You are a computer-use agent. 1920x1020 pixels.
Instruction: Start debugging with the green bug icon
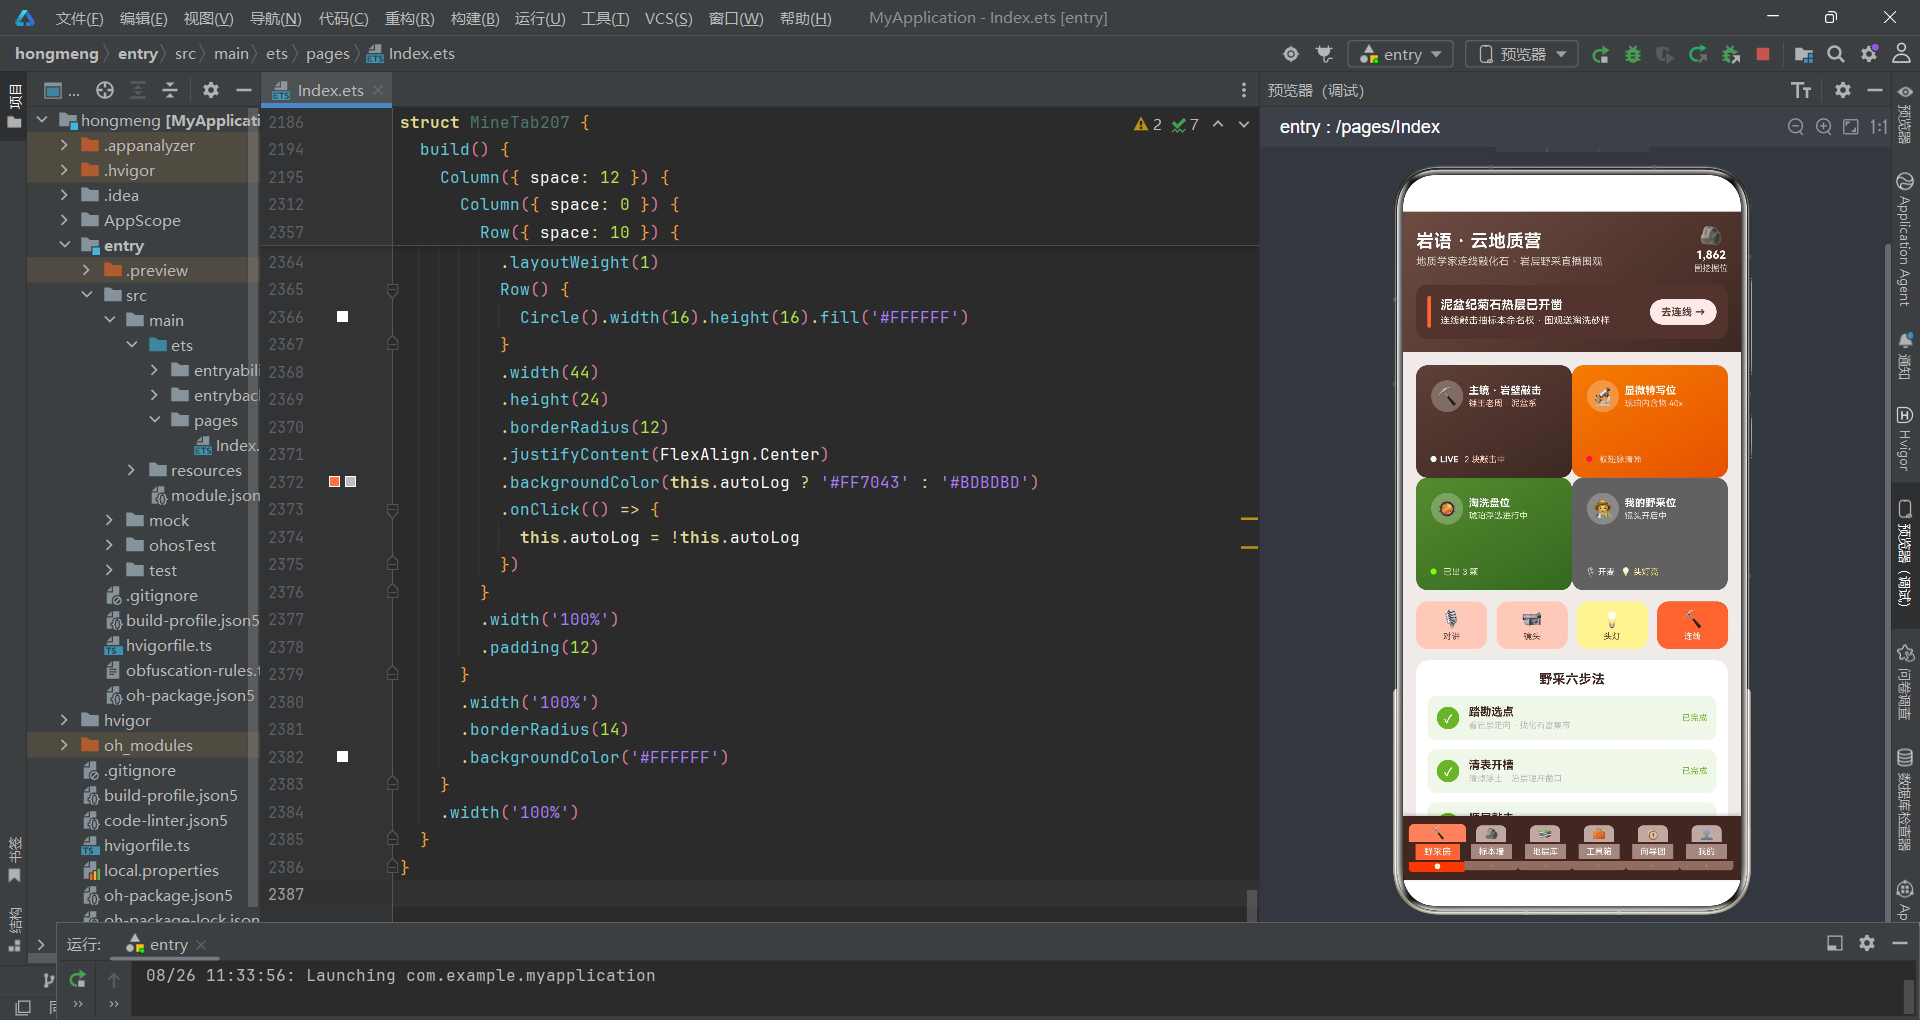click(1633, 54)
